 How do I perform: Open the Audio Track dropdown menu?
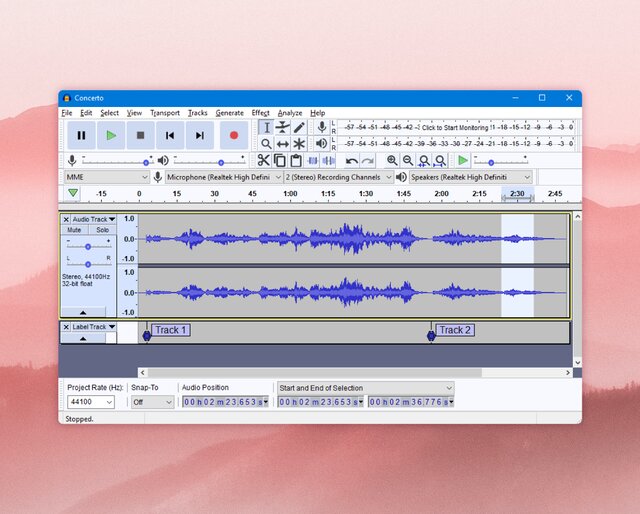point(93,220)
